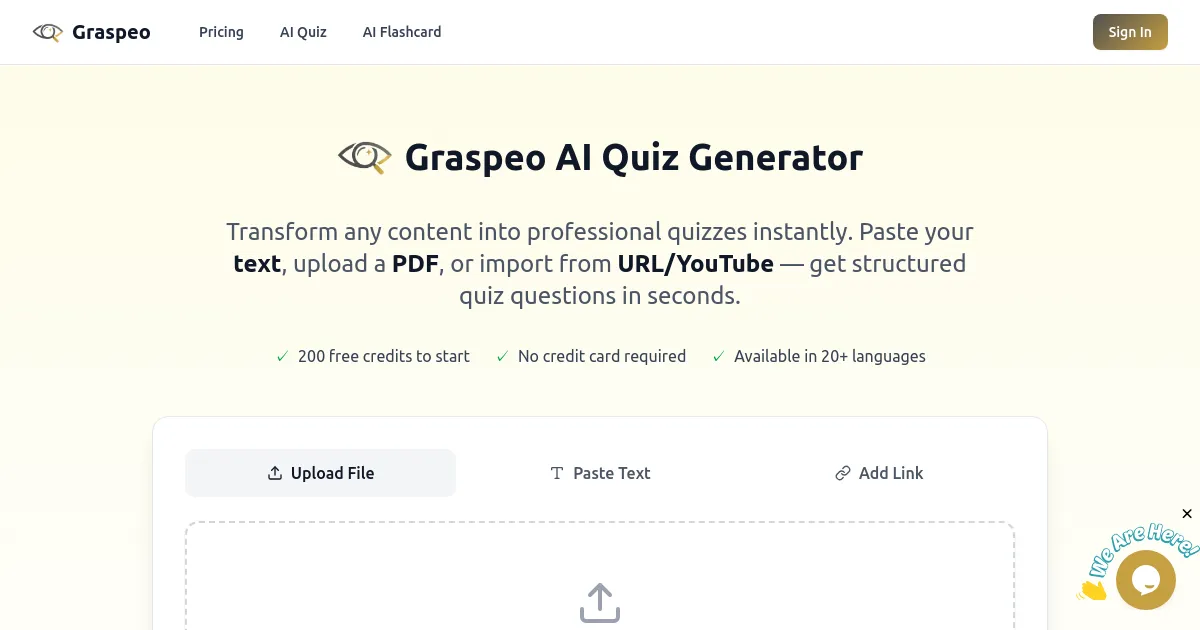This screenshot has width=1200, height=630.
Task: Click the Graspeo eye logo in the navbar
Action: click(x=47, y=31)
